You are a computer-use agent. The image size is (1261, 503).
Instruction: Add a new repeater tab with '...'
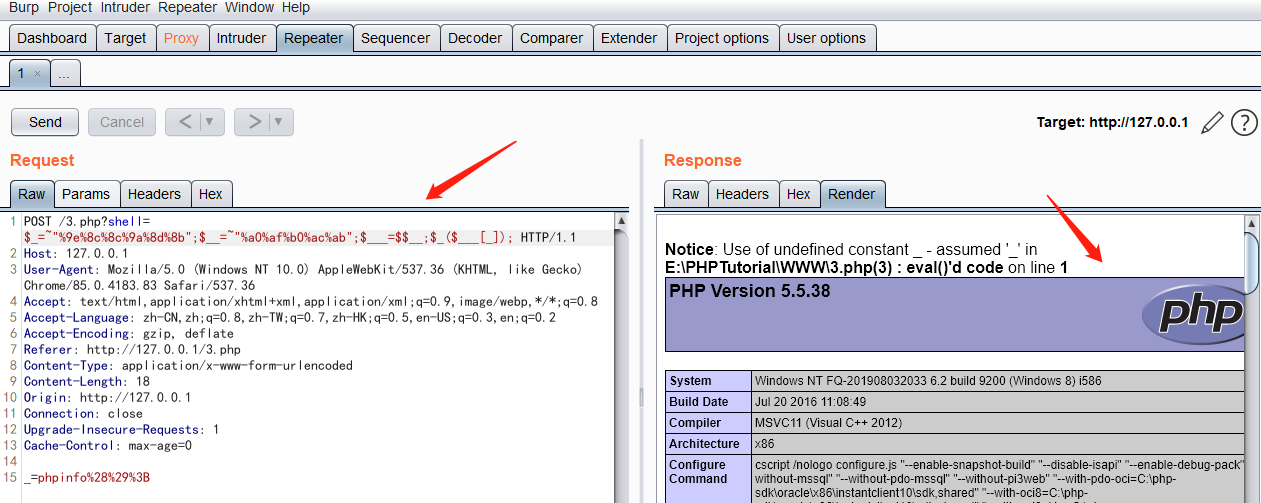click(64, 73)
